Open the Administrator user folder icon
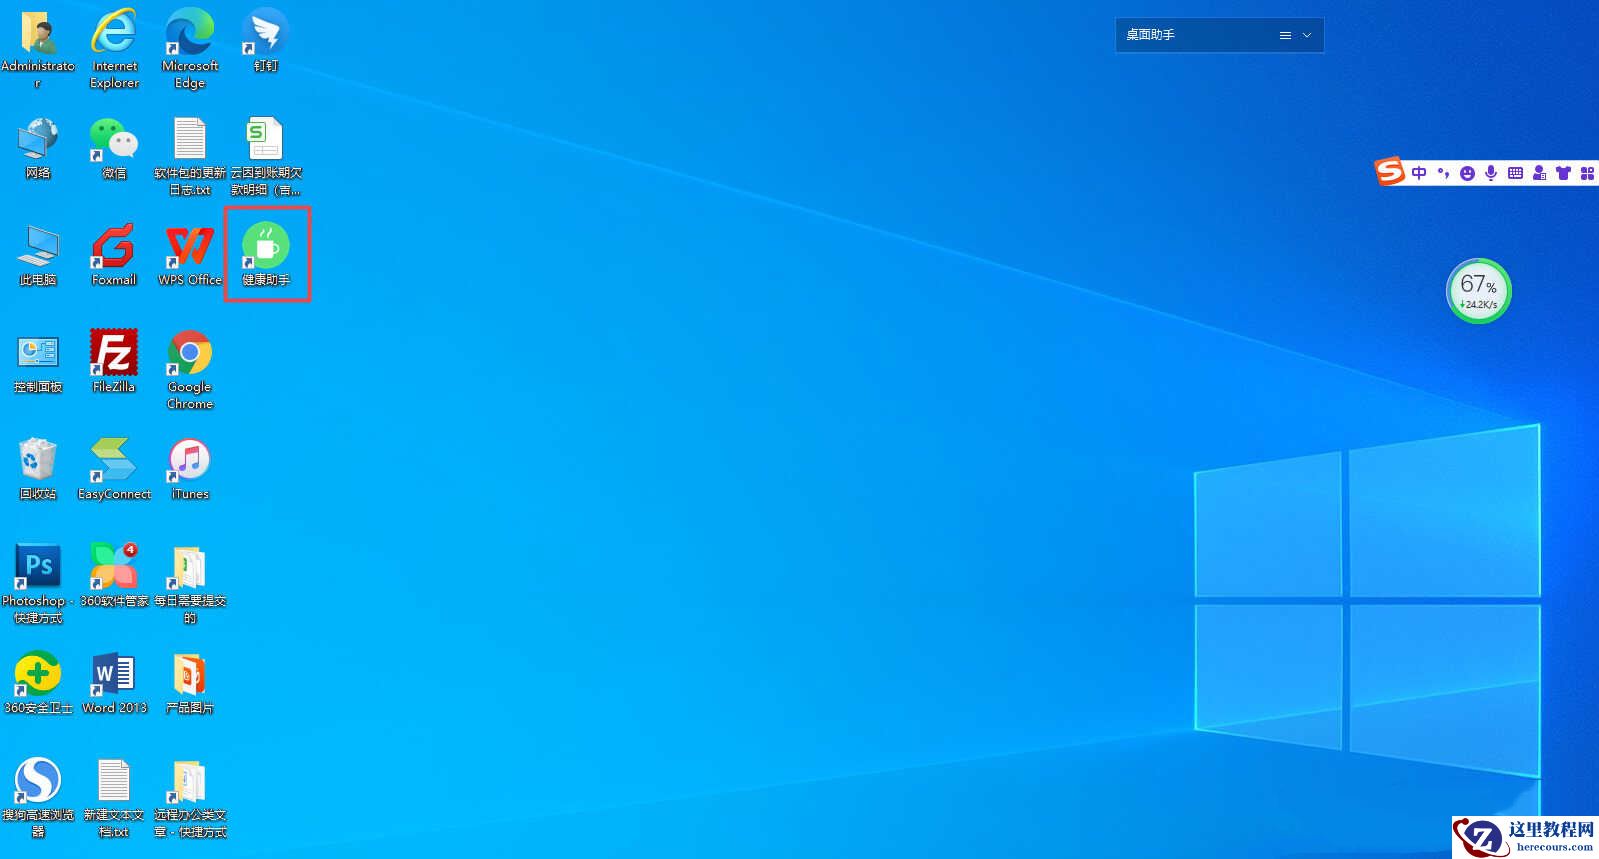The width and height of the screenshot is (1599, 859). [x=38, y=34]
